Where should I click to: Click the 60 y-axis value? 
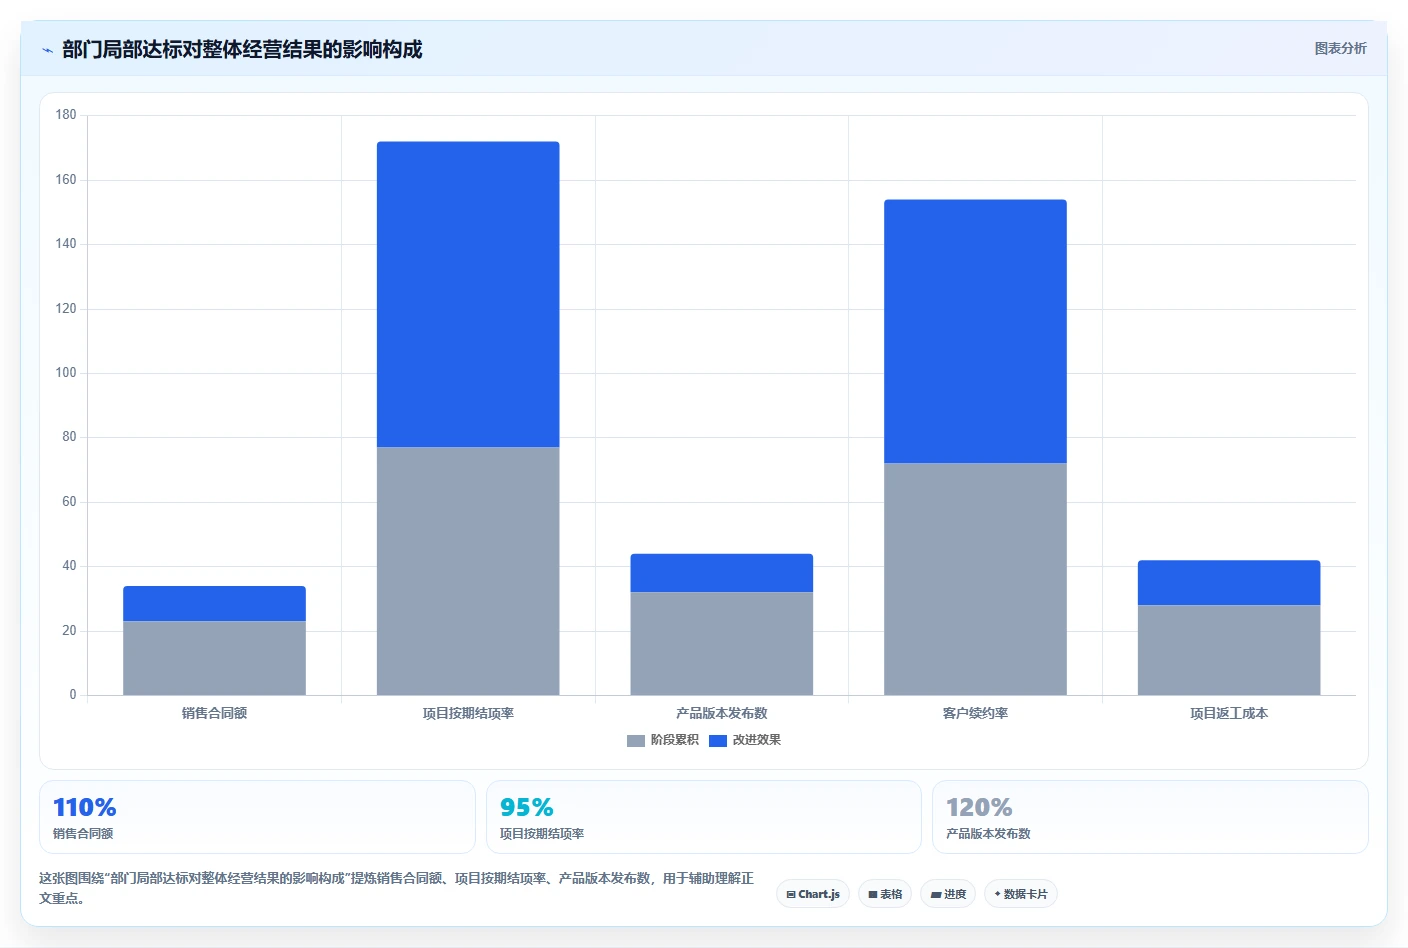(69, 502)
